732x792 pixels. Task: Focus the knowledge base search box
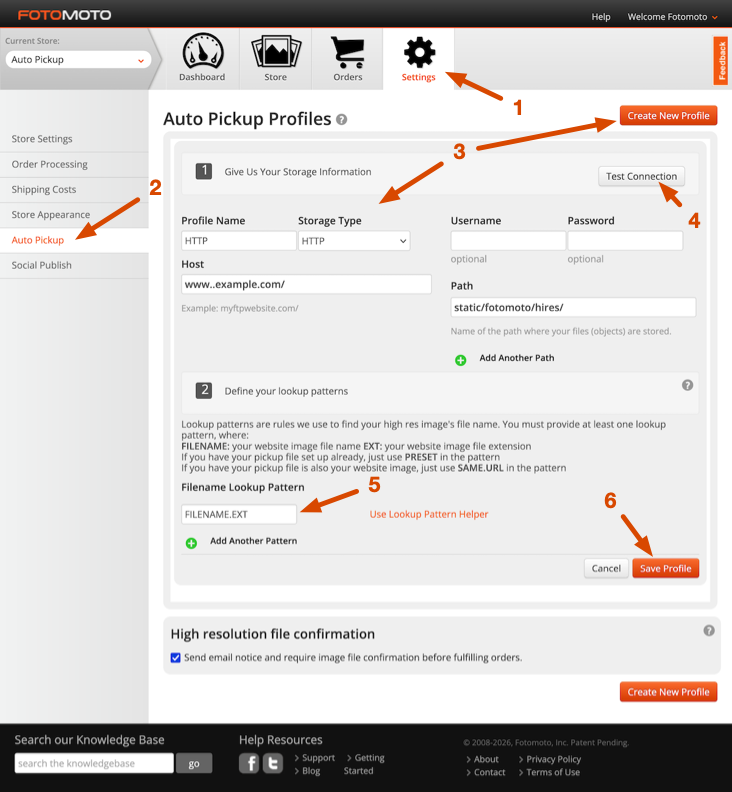pyautogui.click(x=94, y=763)
